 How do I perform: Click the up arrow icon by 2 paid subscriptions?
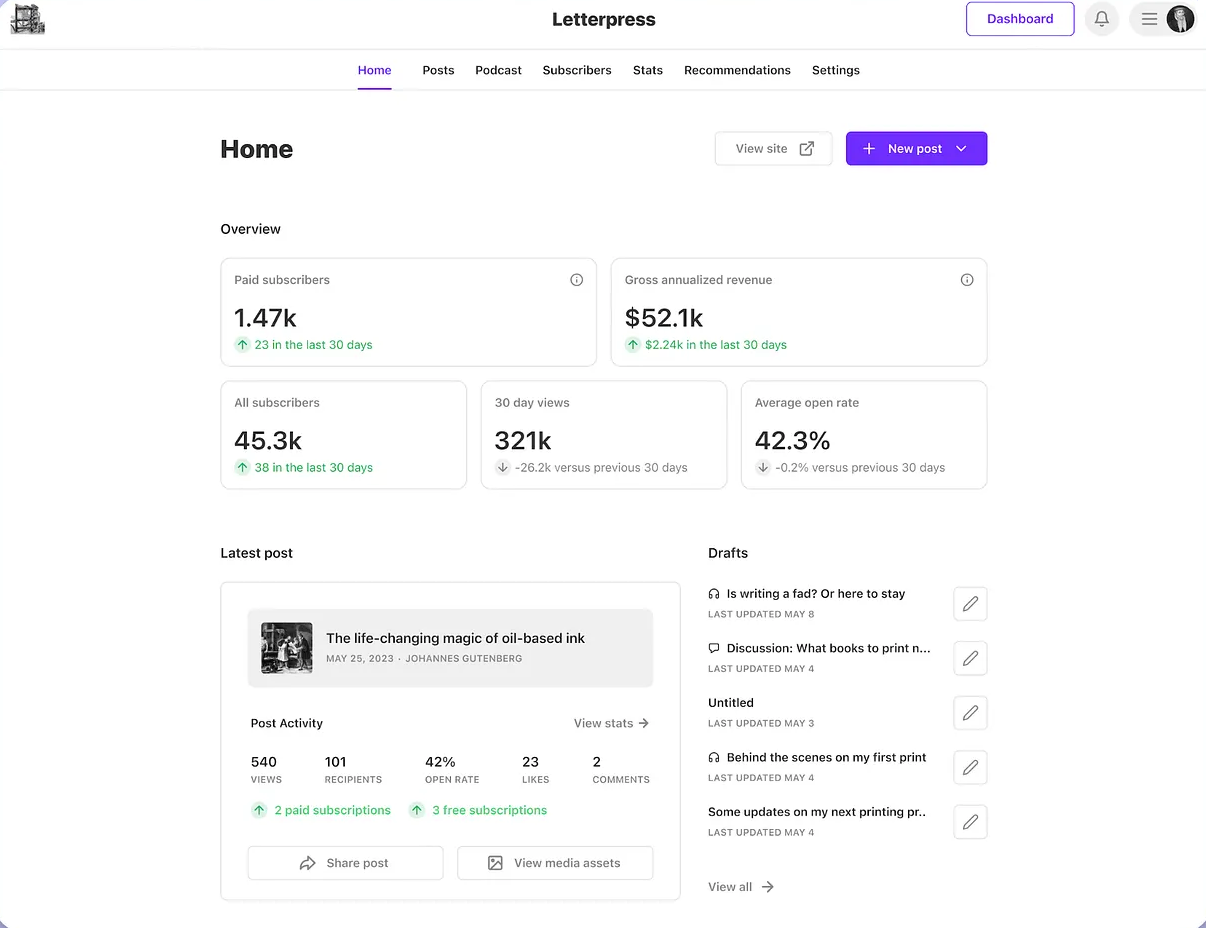click(259, 811)
